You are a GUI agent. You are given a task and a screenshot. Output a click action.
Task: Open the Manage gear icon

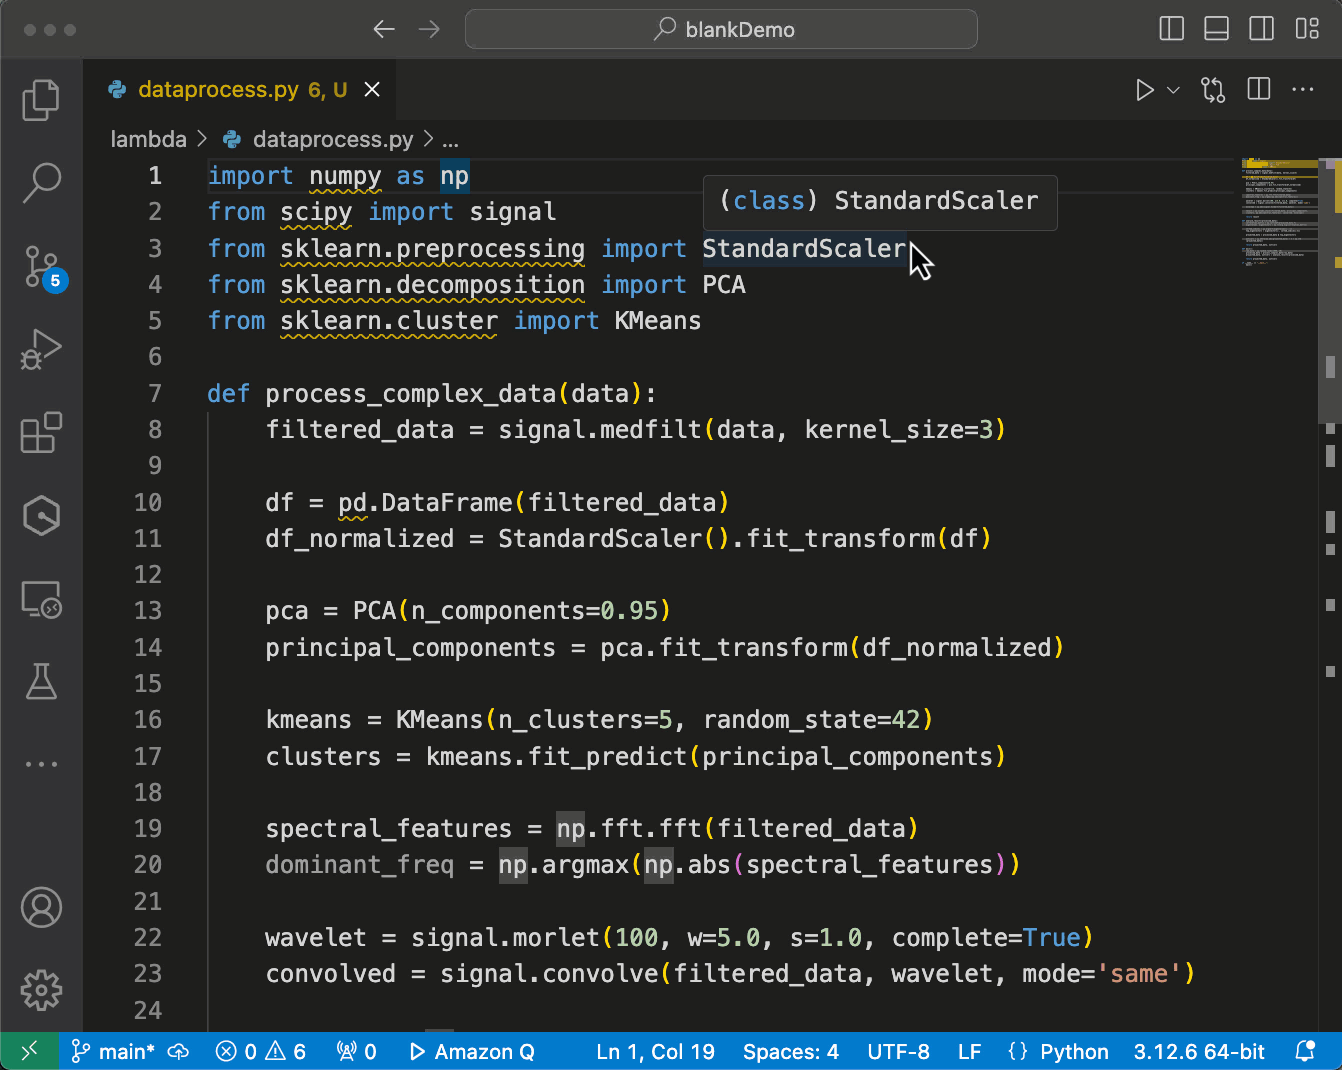point(41,990)
